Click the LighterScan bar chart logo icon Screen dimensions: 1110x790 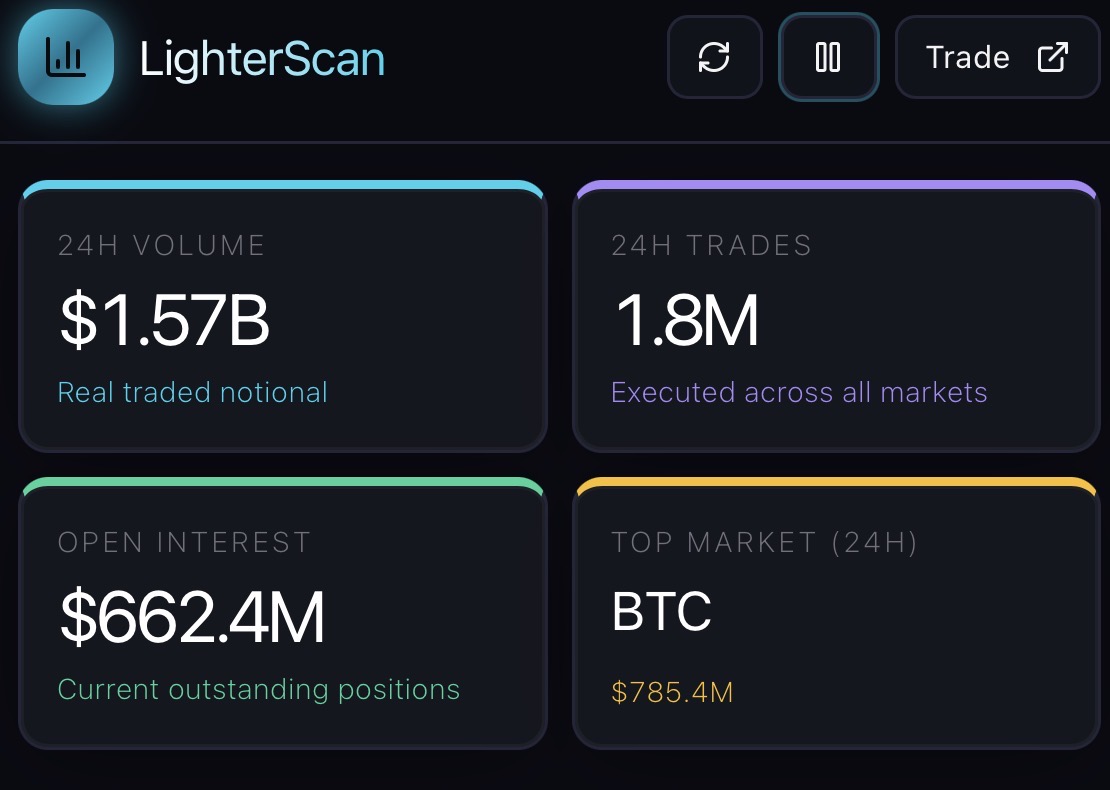pos(66,57)
